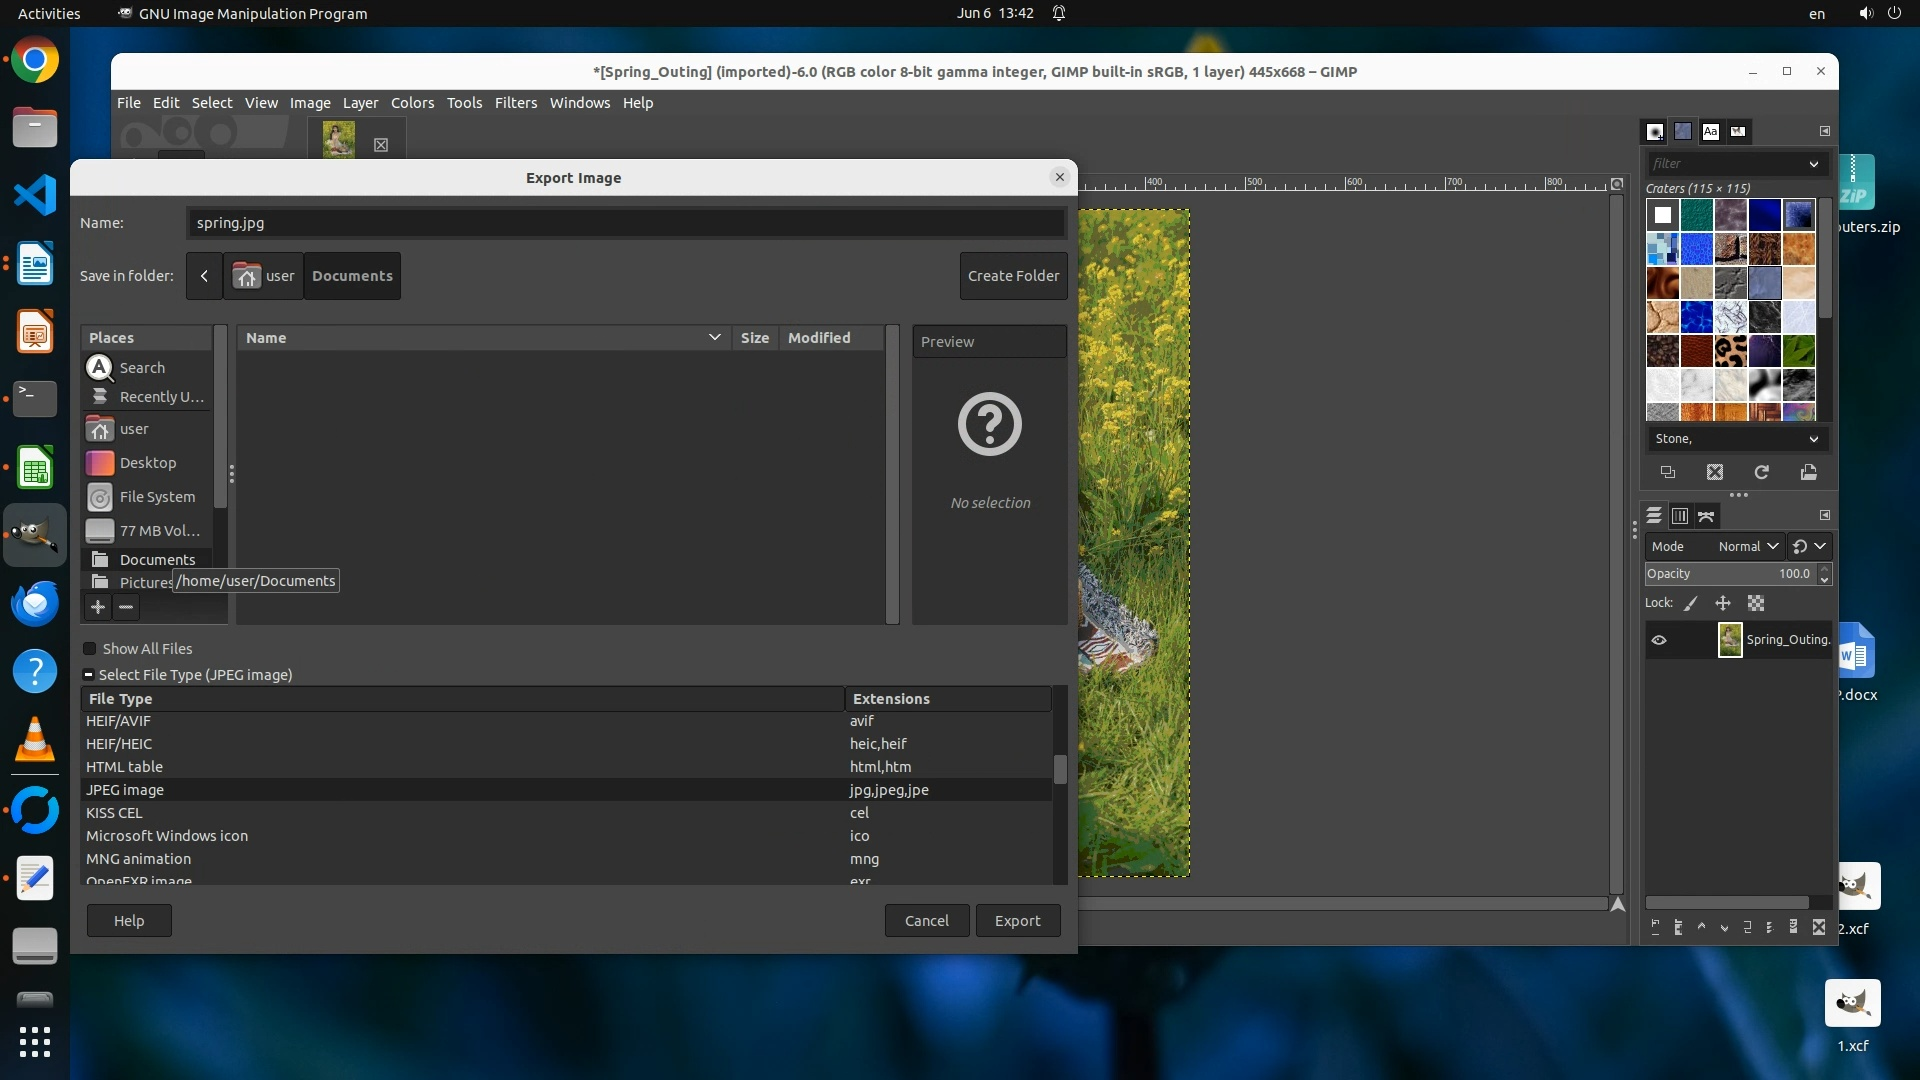Image resolution: width=1920 pixels, height=1080 pixels.
Task: Hide the Spring_Outing layer with eye icon
Action: [x=1659, y=640]
